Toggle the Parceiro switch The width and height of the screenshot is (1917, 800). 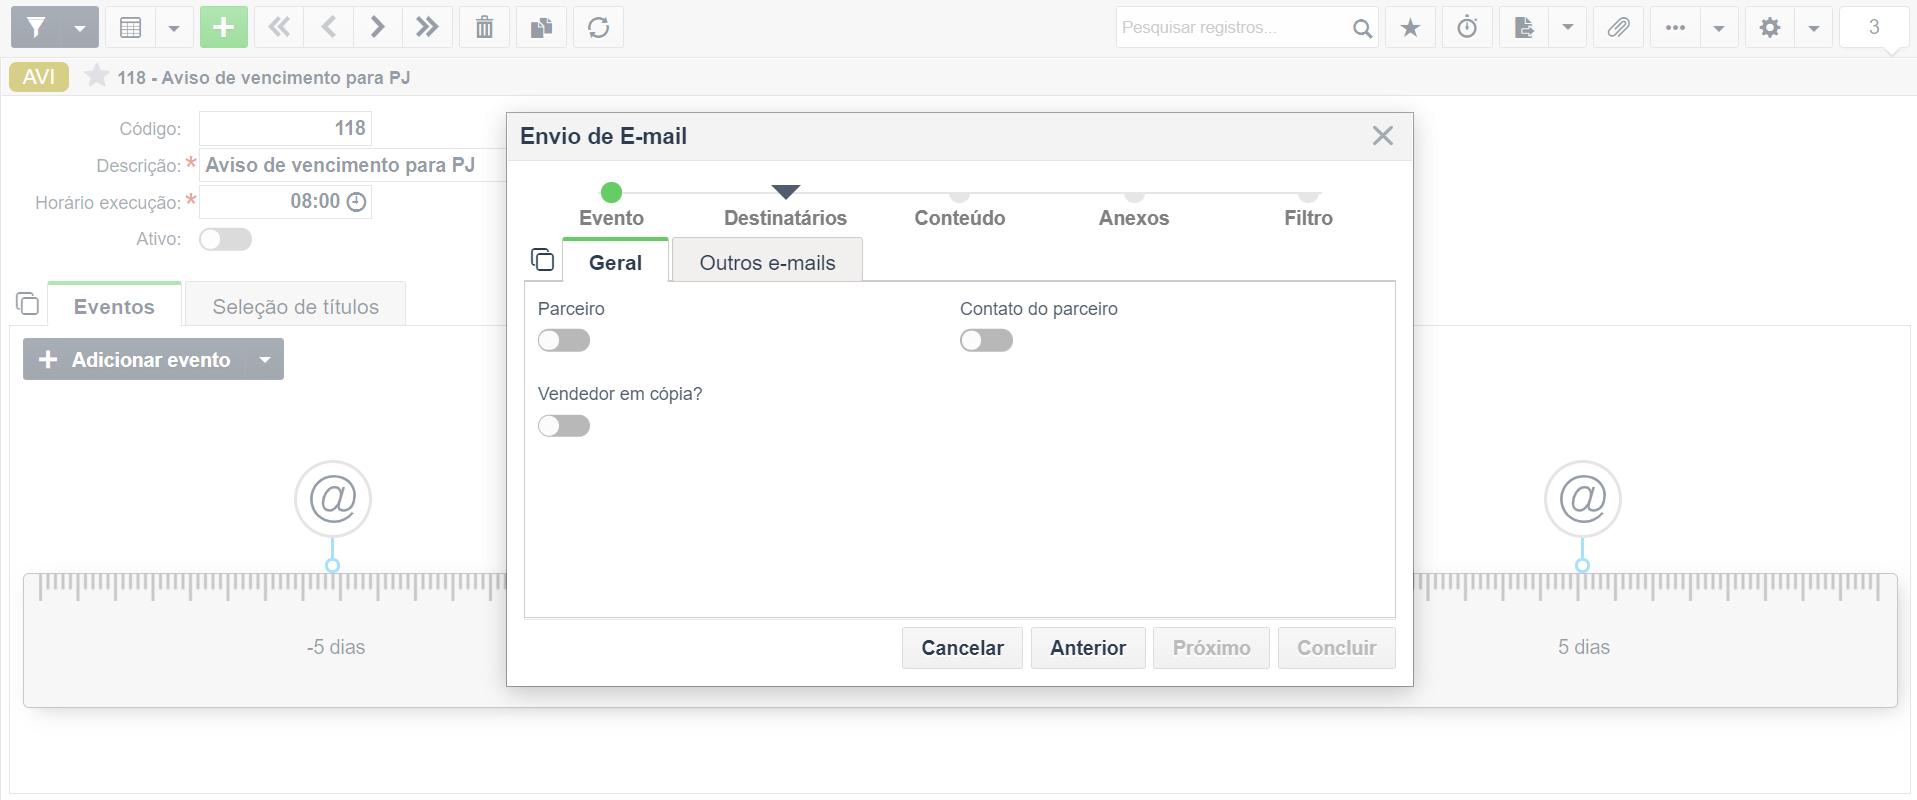564,341
